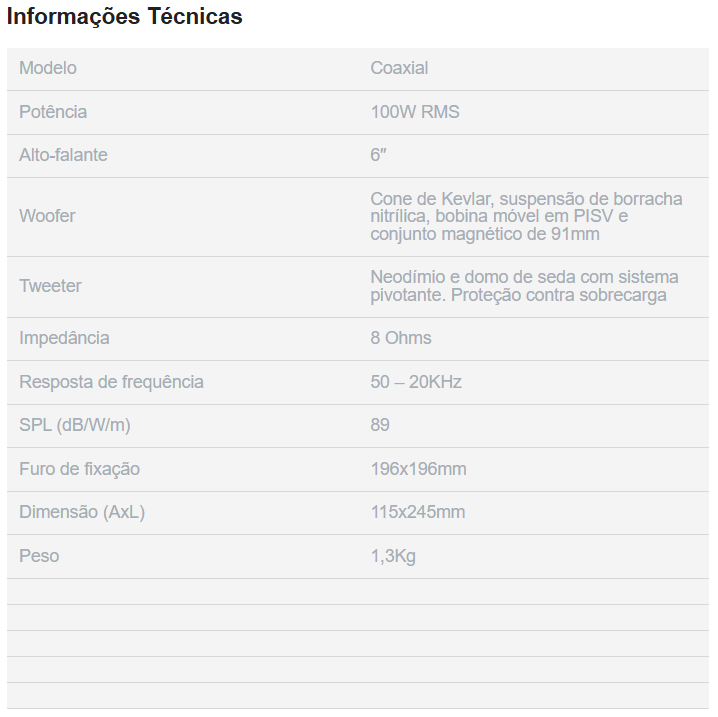Screen dimensions: 718x717
Task: Click the 8 Ohms value
Action: (x=401, y=338)
